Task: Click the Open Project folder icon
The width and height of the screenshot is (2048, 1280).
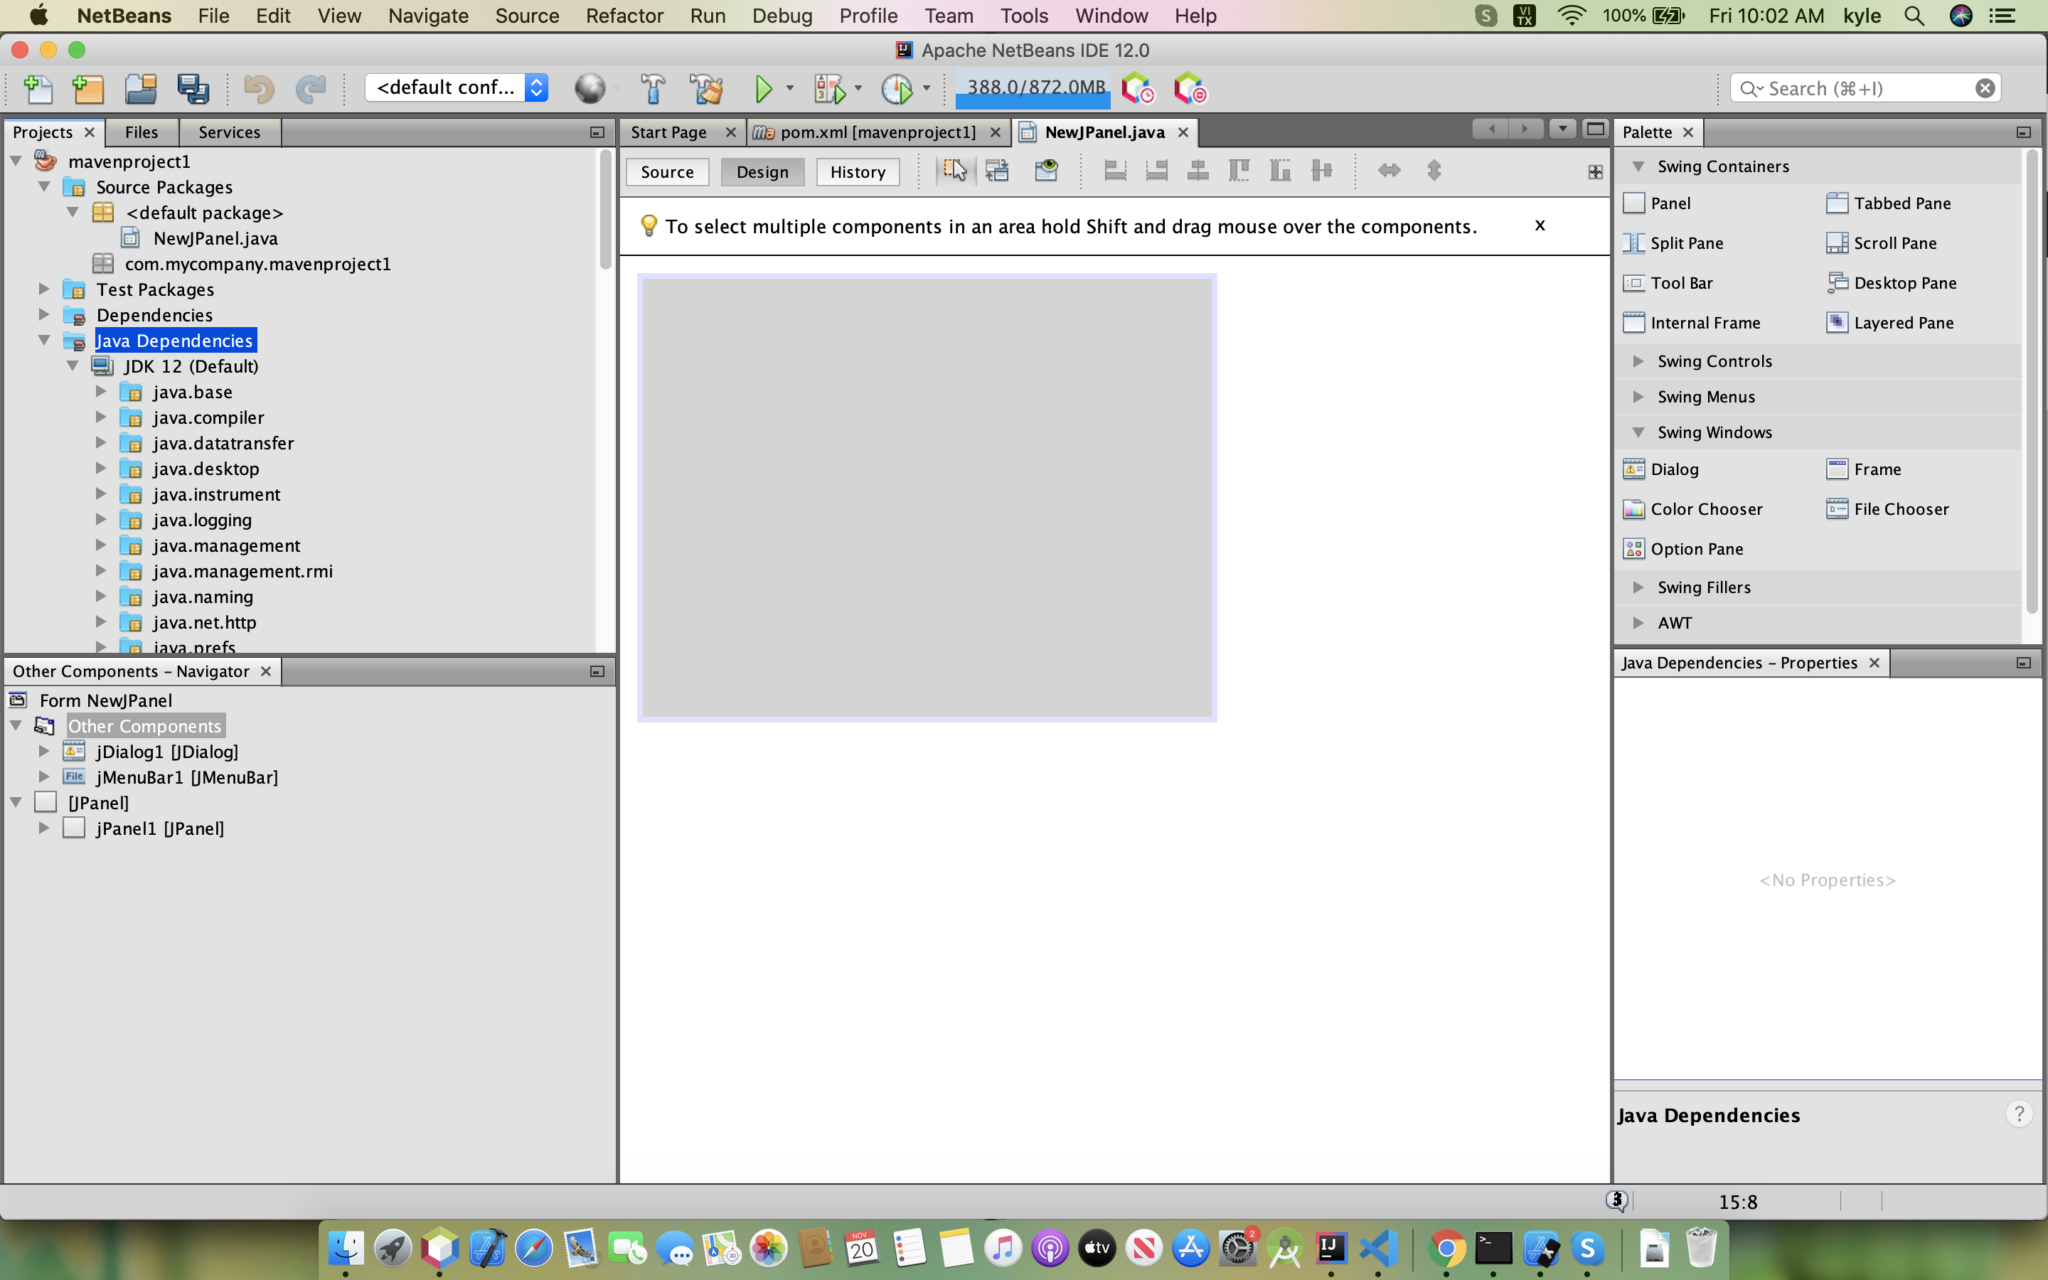Action: tap(141, 89)
